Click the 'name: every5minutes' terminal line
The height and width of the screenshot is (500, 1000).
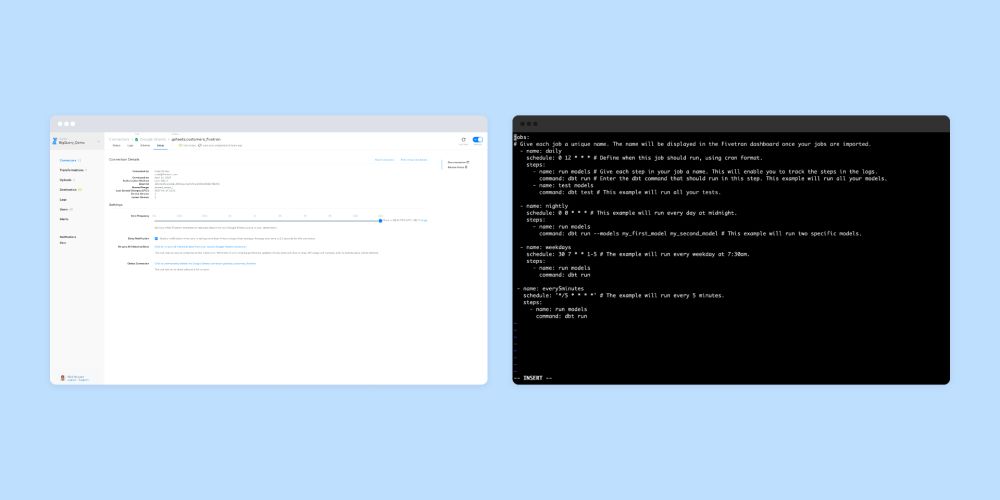(x=550, y=288)
